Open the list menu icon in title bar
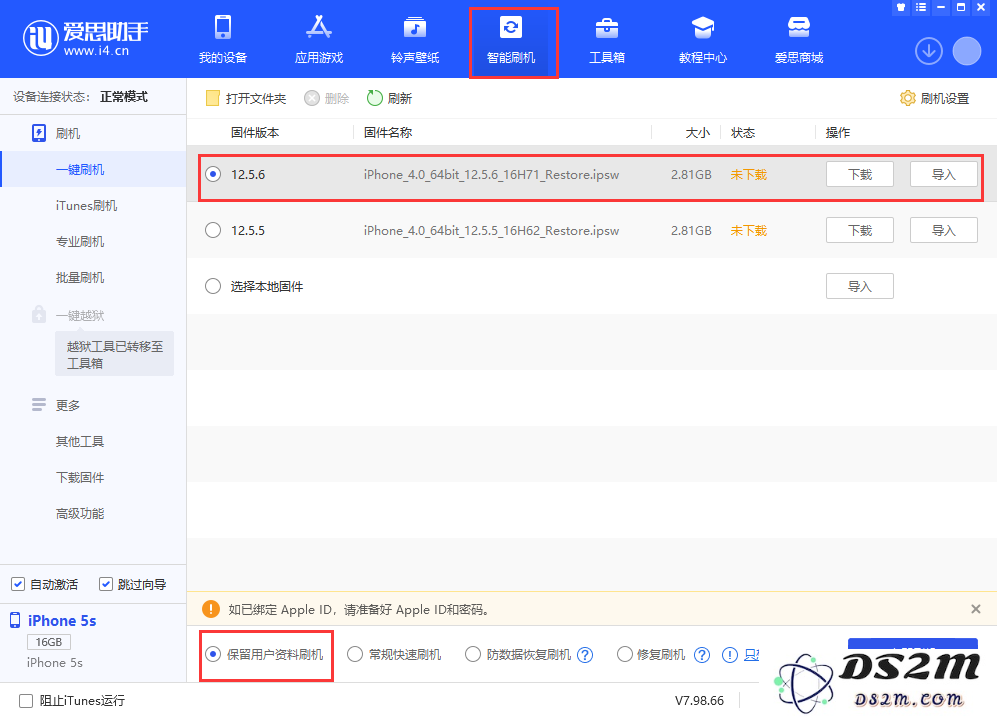Image resolution: width=997 pixels, height=717 pixels. (x=921, y=7)
